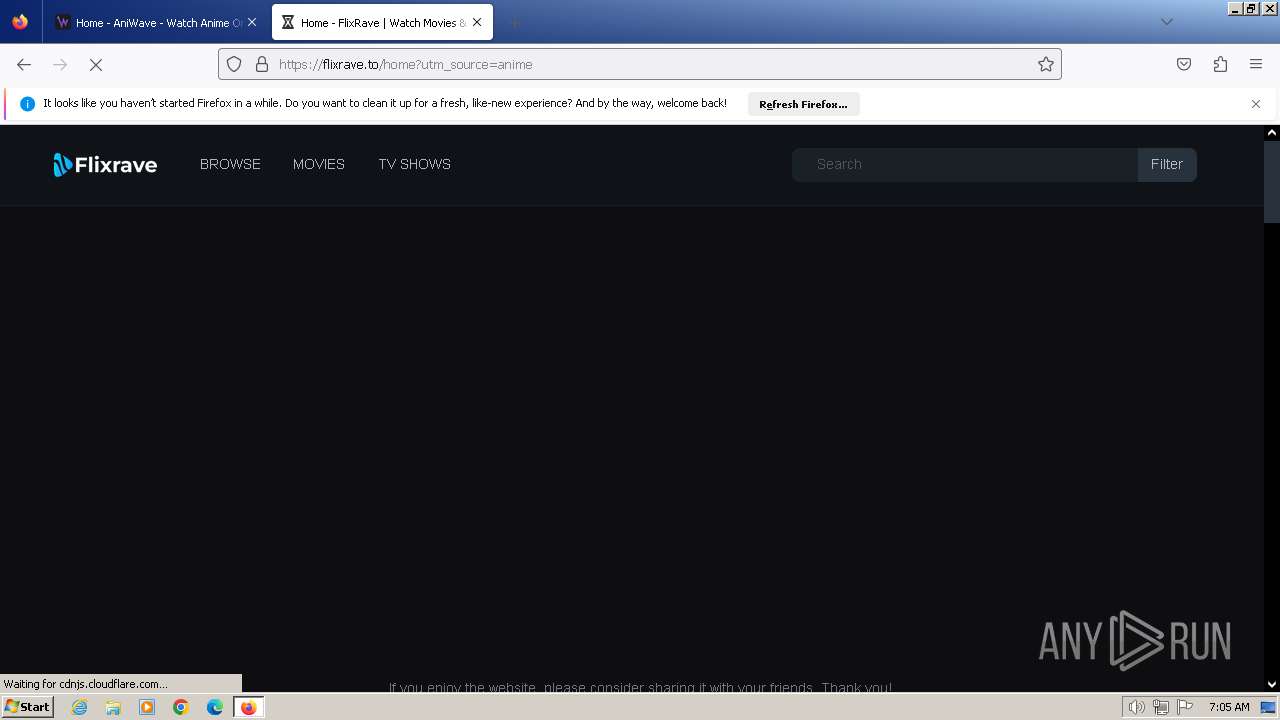Go forward one page
1280x720 pixels.
tap(60, 64)
